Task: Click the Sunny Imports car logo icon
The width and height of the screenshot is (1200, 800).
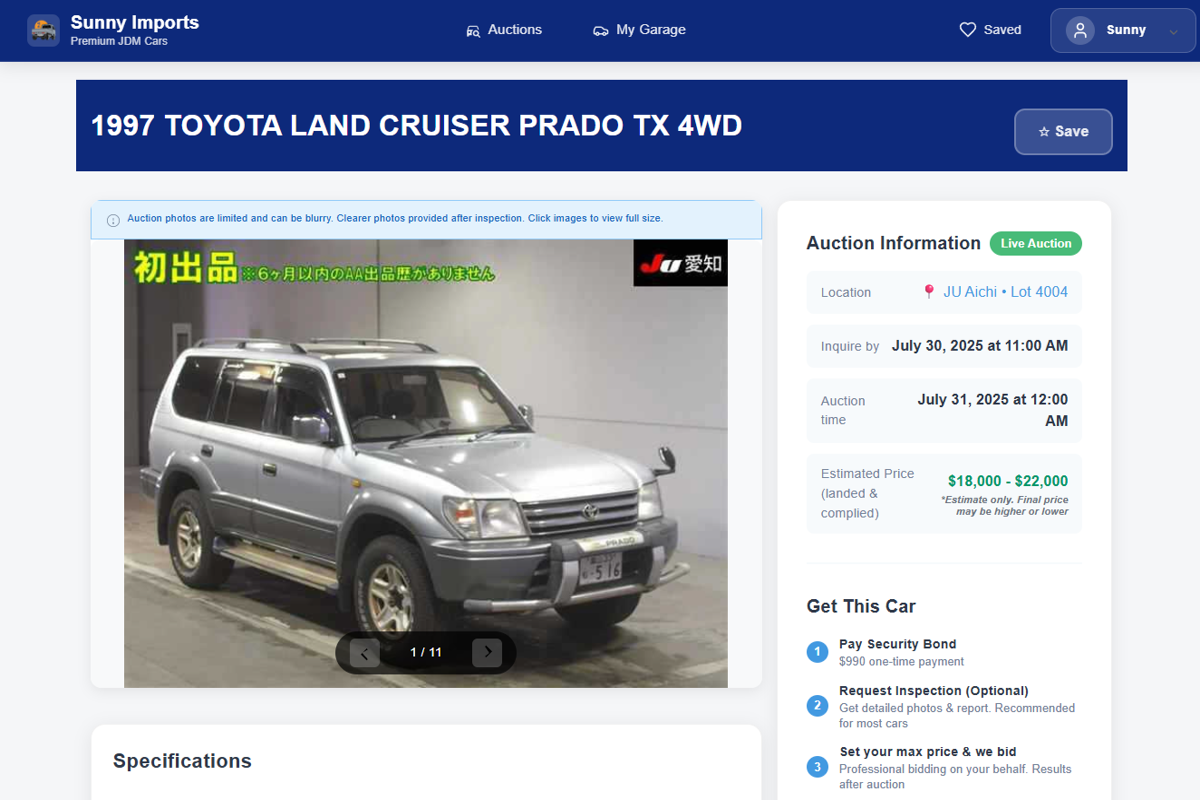Action: (43, 30)
